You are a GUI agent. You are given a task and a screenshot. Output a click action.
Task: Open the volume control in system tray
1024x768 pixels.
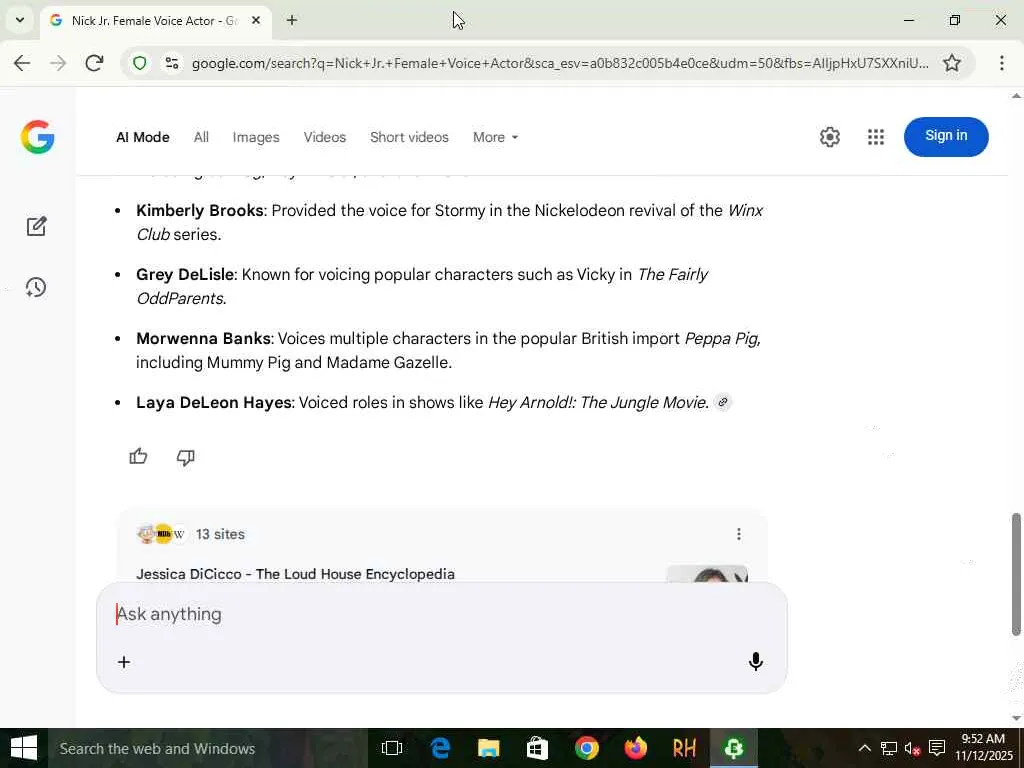click(912, 748)
